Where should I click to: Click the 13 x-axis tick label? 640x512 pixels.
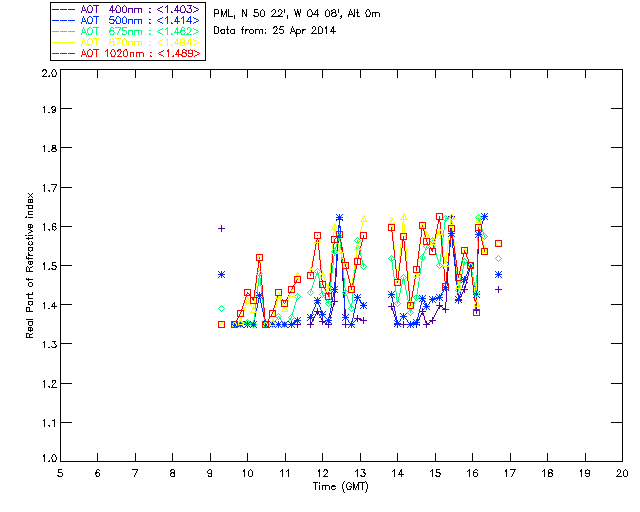pos(360,473)
